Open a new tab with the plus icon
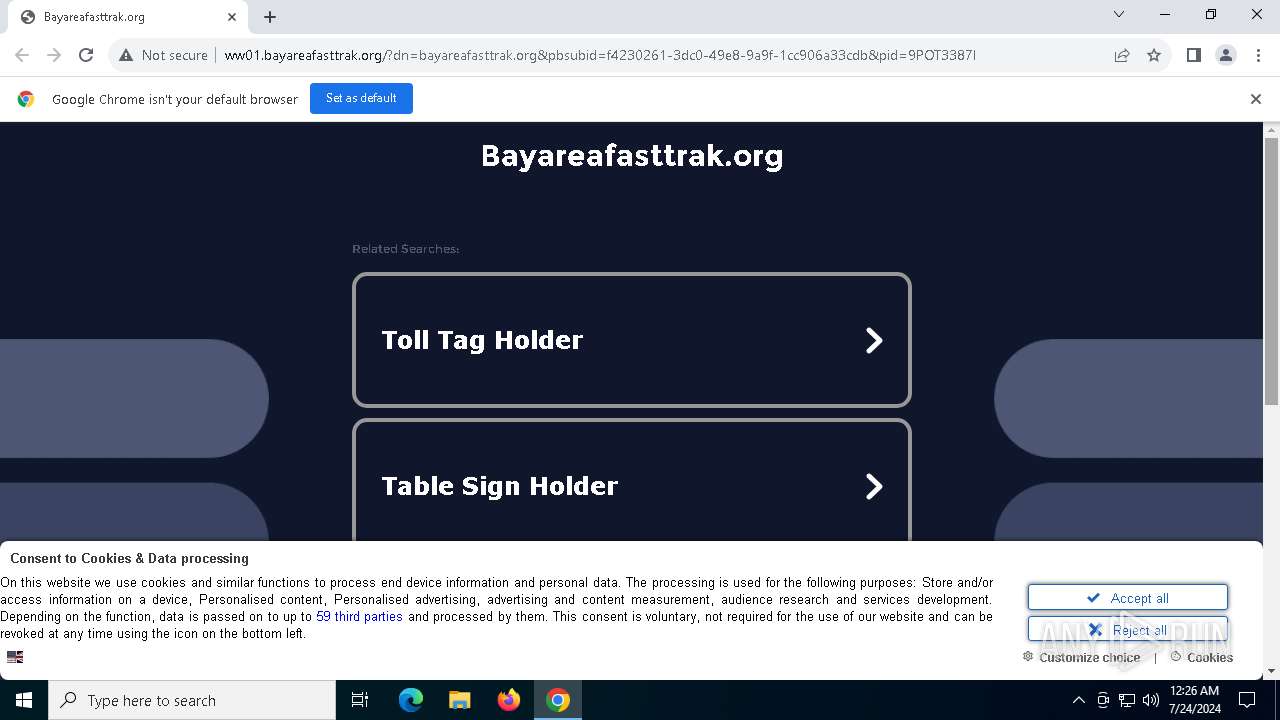 point(270,17)
